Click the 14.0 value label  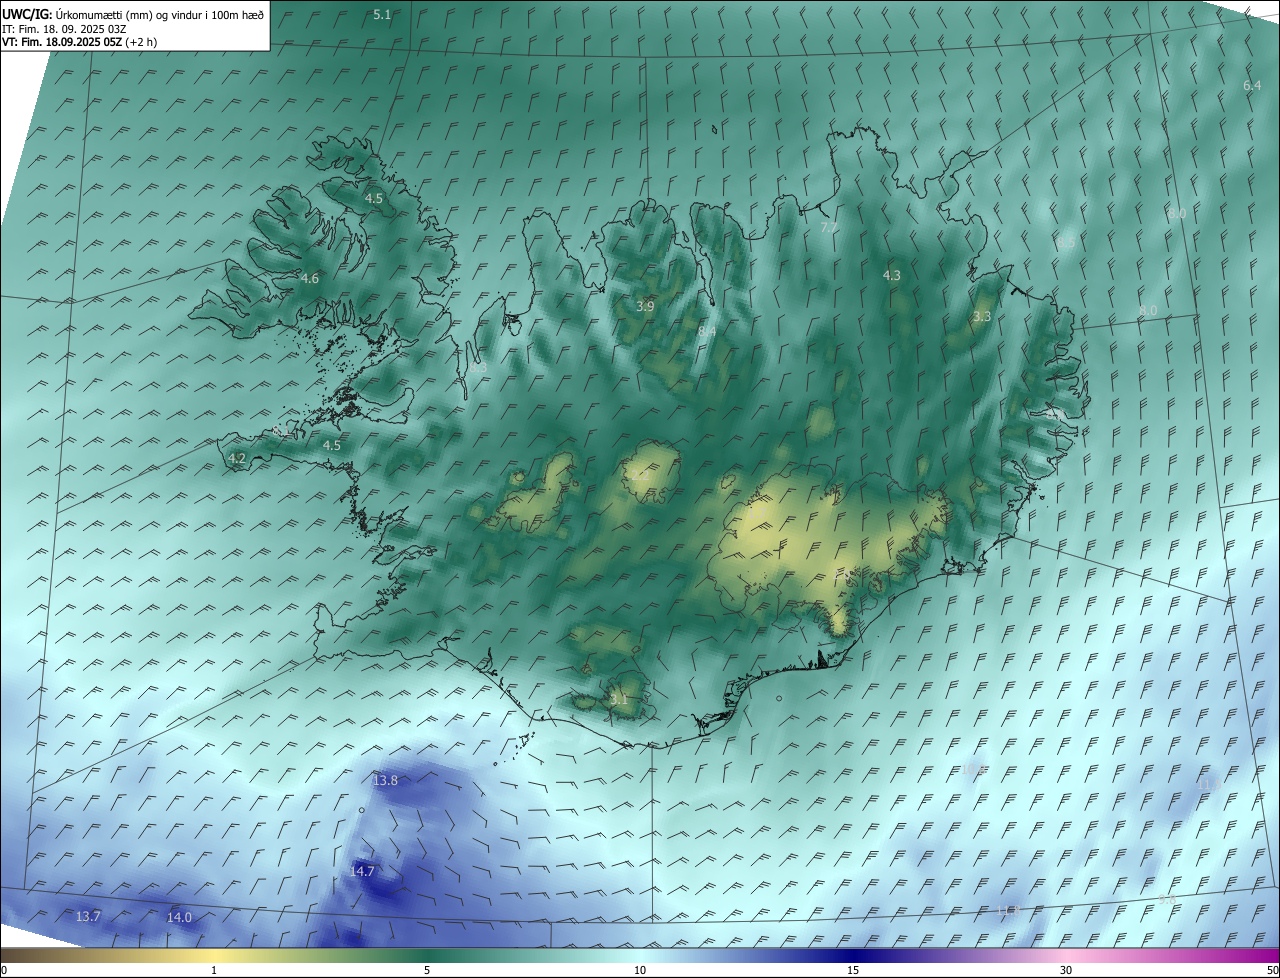[x=179, y=917]
